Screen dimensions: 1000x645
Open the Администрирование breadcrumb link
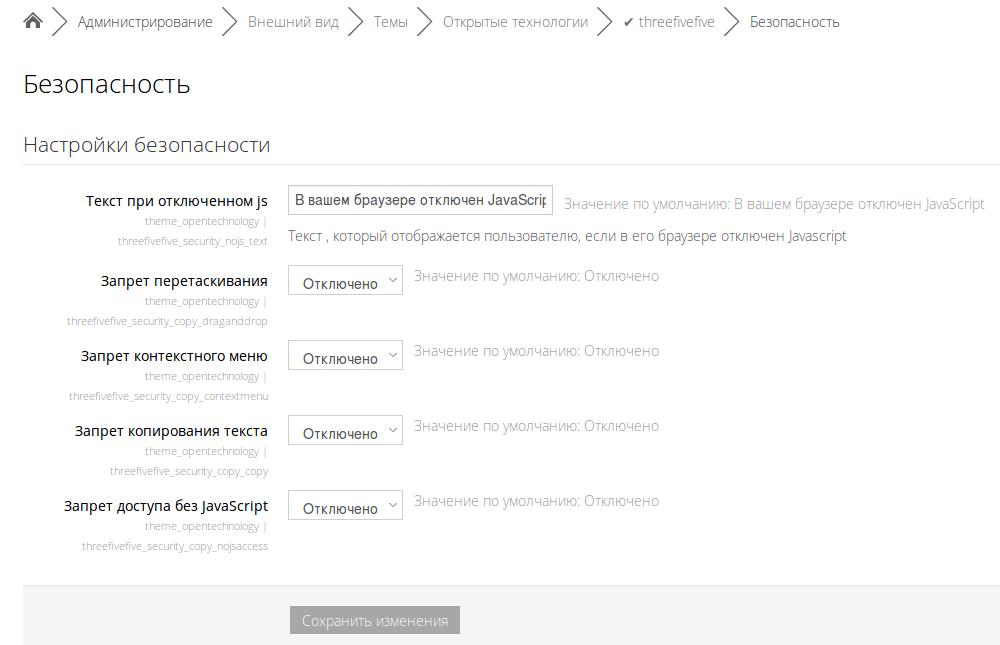tap(145, 22)
